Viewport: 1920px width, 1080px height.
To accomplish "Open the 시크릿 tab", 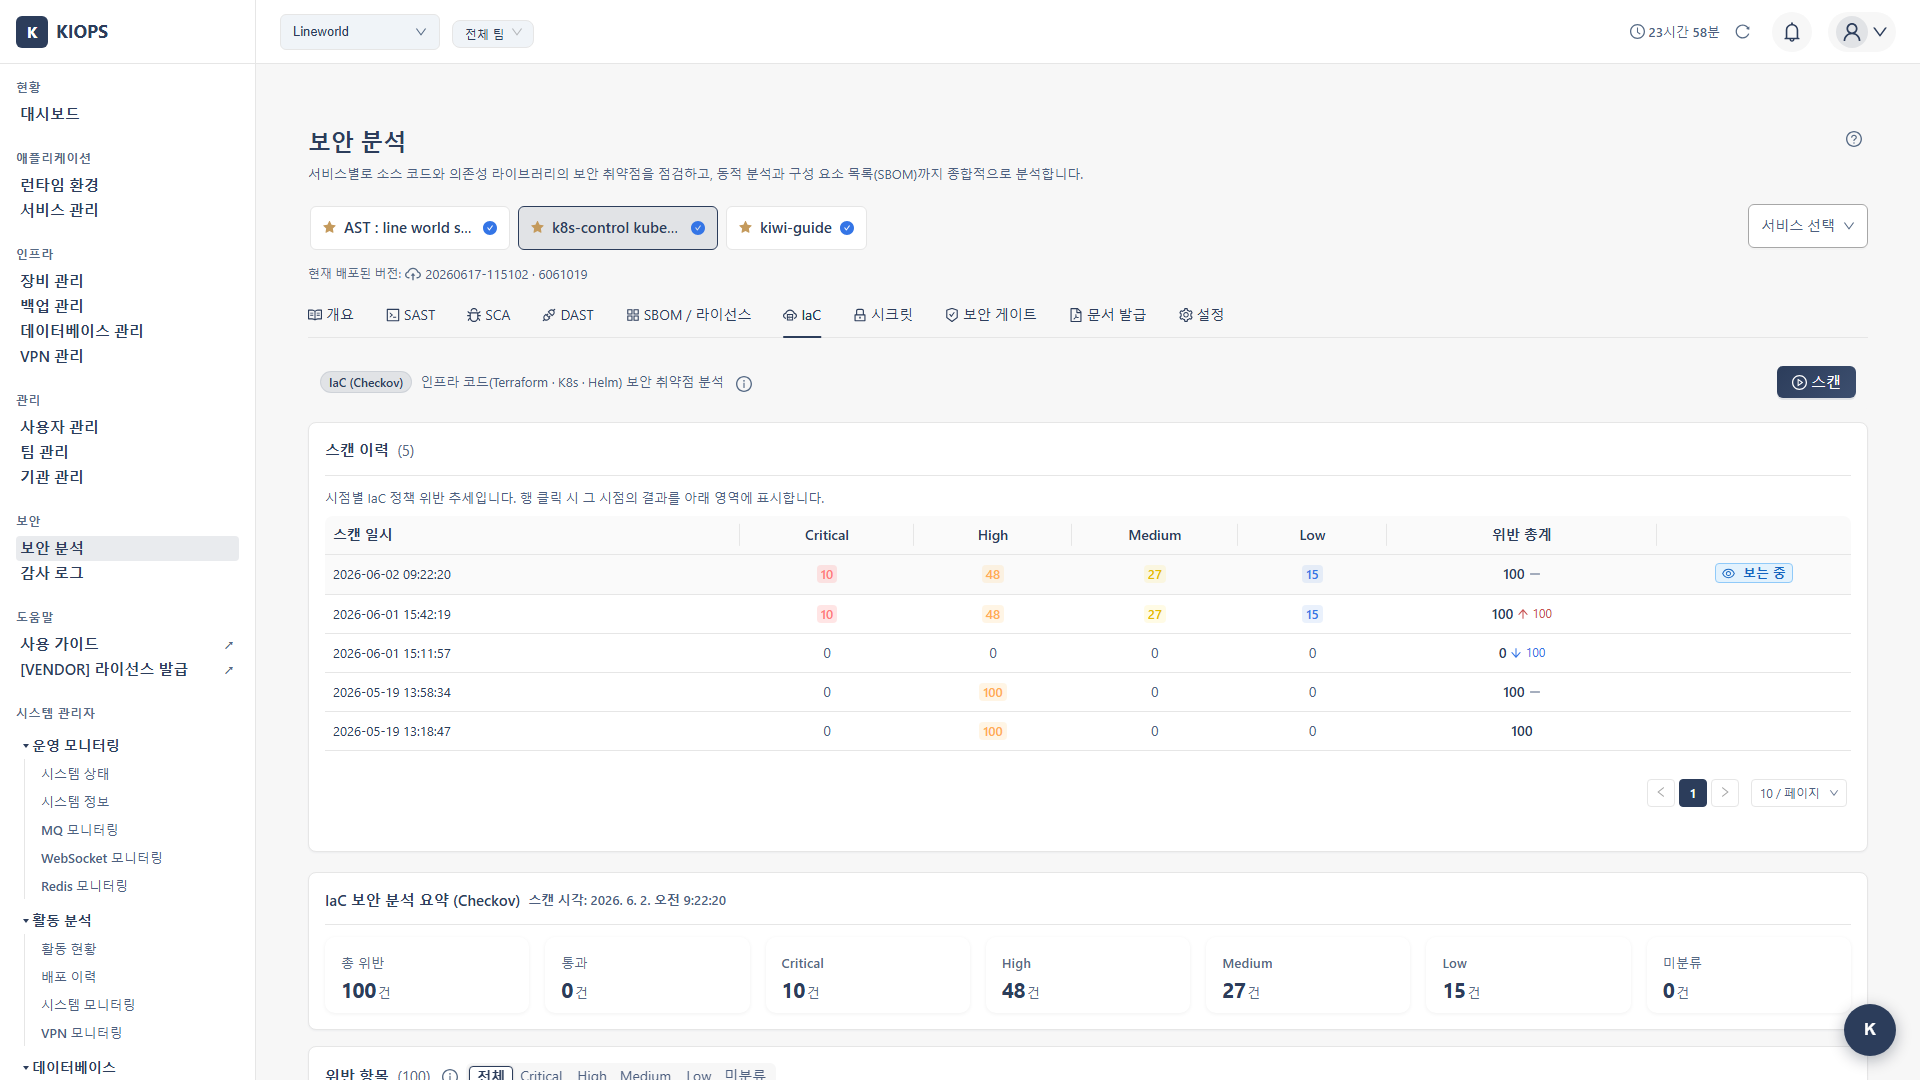I will click(x=883, y=315).
